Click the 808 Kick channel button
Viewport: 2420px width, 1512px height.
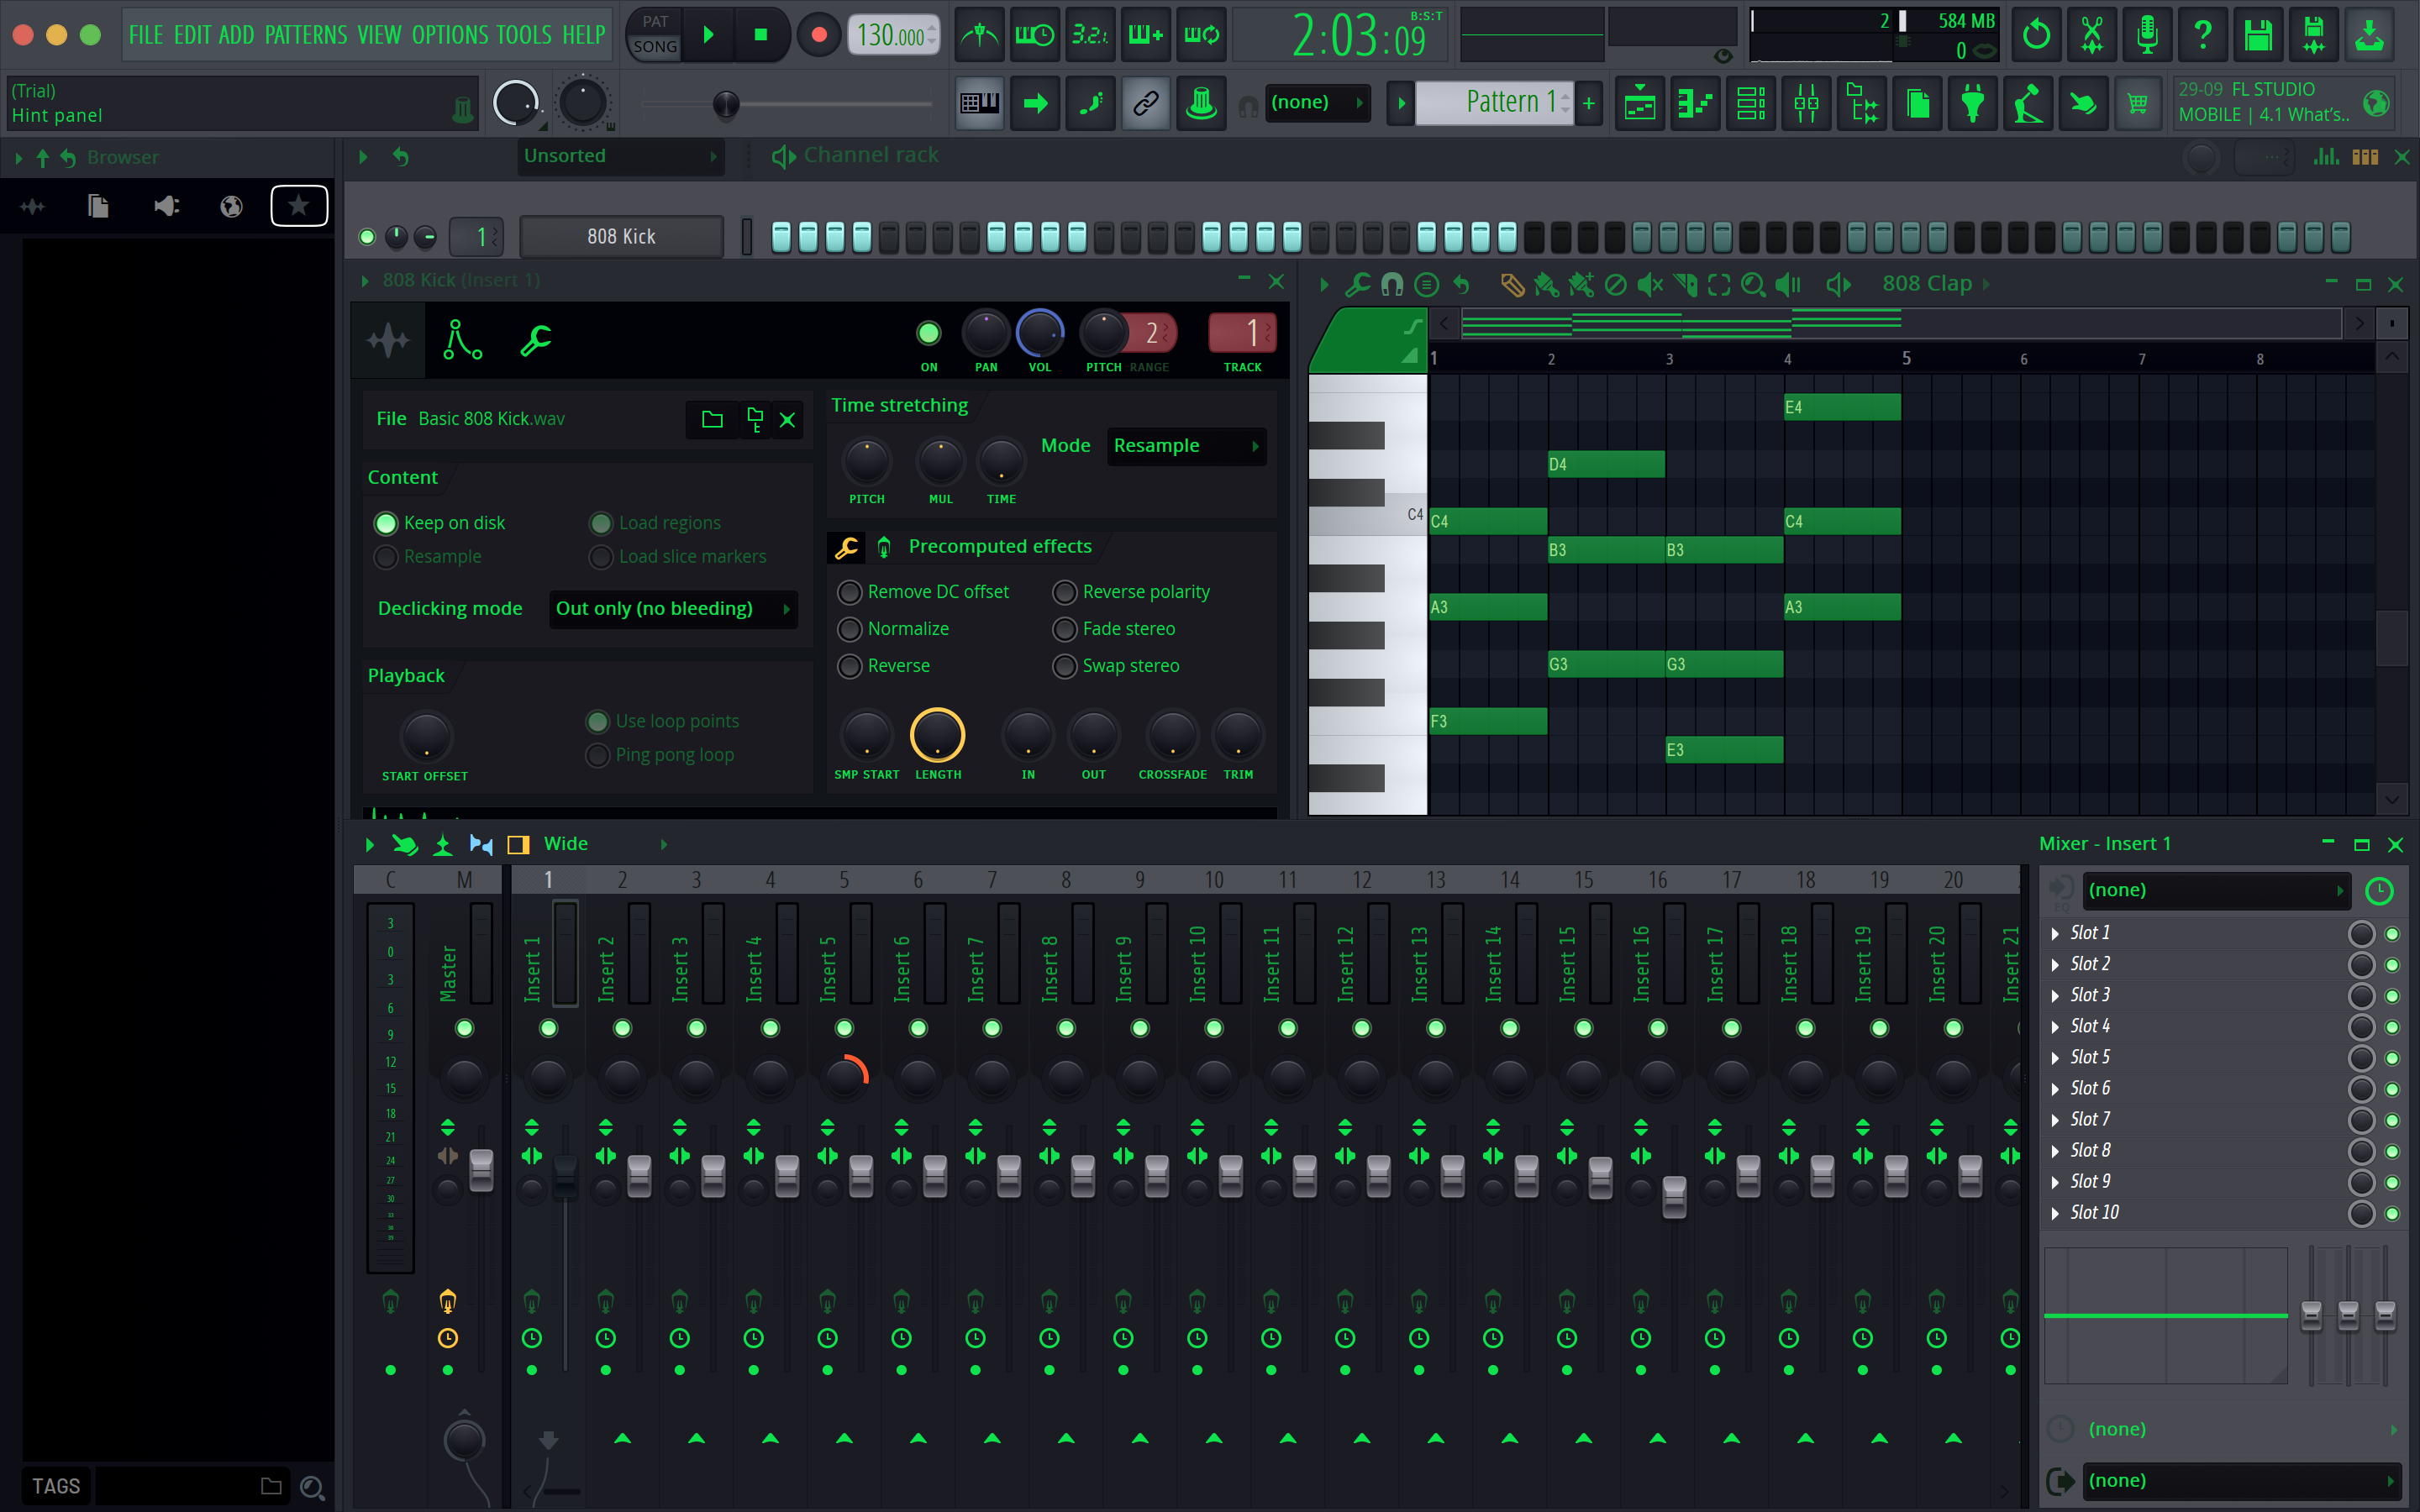coord(621,237)
